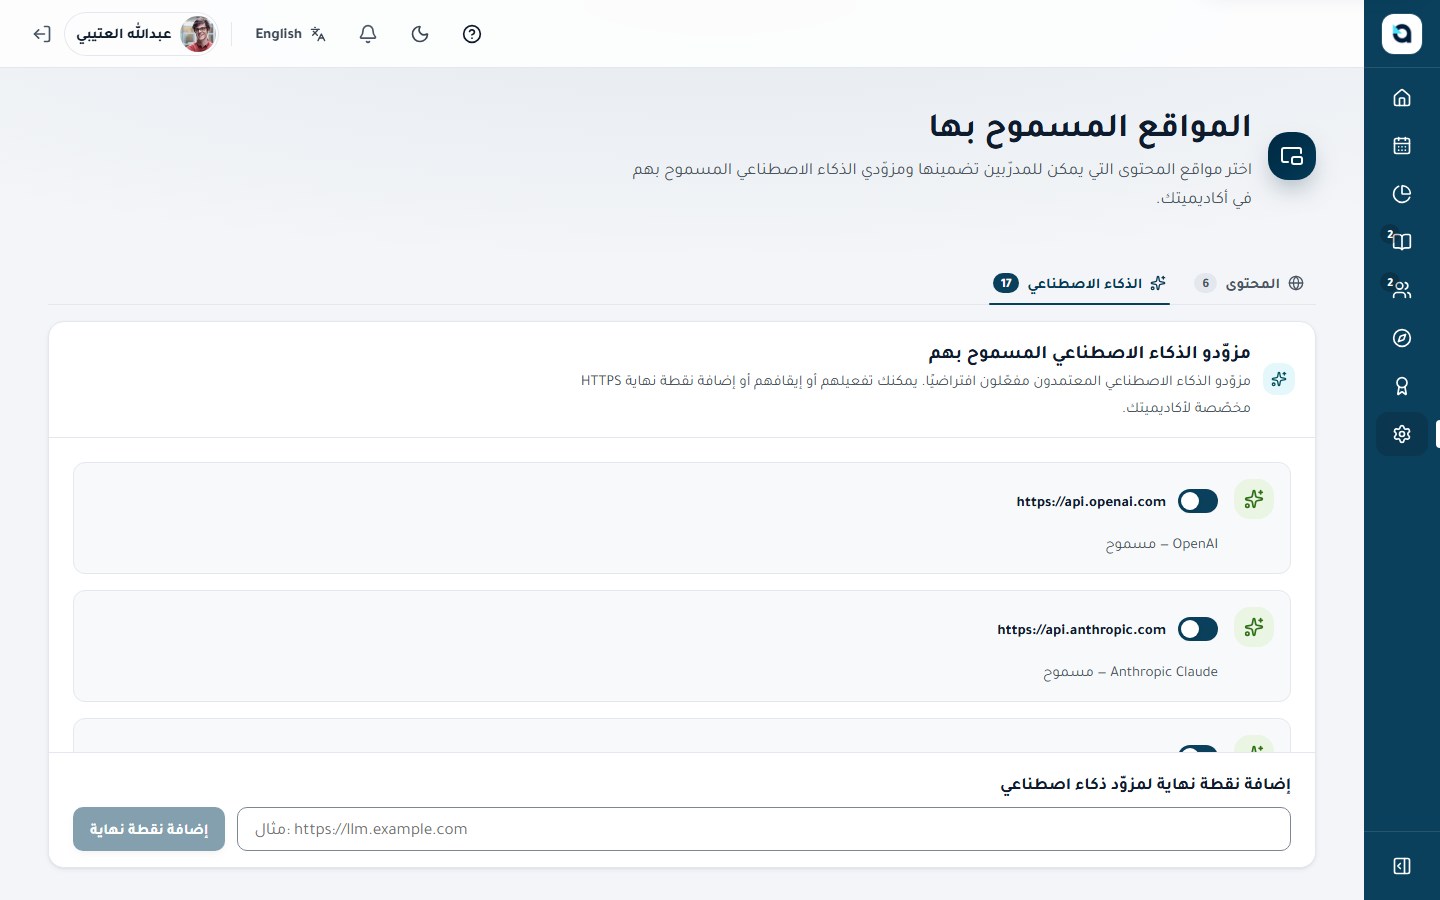This screenshot has height=900, width=1440.
Task: Click the academy logo at top
Action: point(1402,33)
